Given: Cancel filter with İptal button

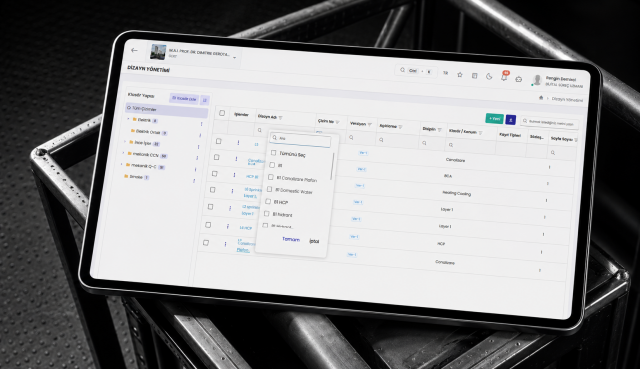Looking at the screenshot, I should [314, 241].
